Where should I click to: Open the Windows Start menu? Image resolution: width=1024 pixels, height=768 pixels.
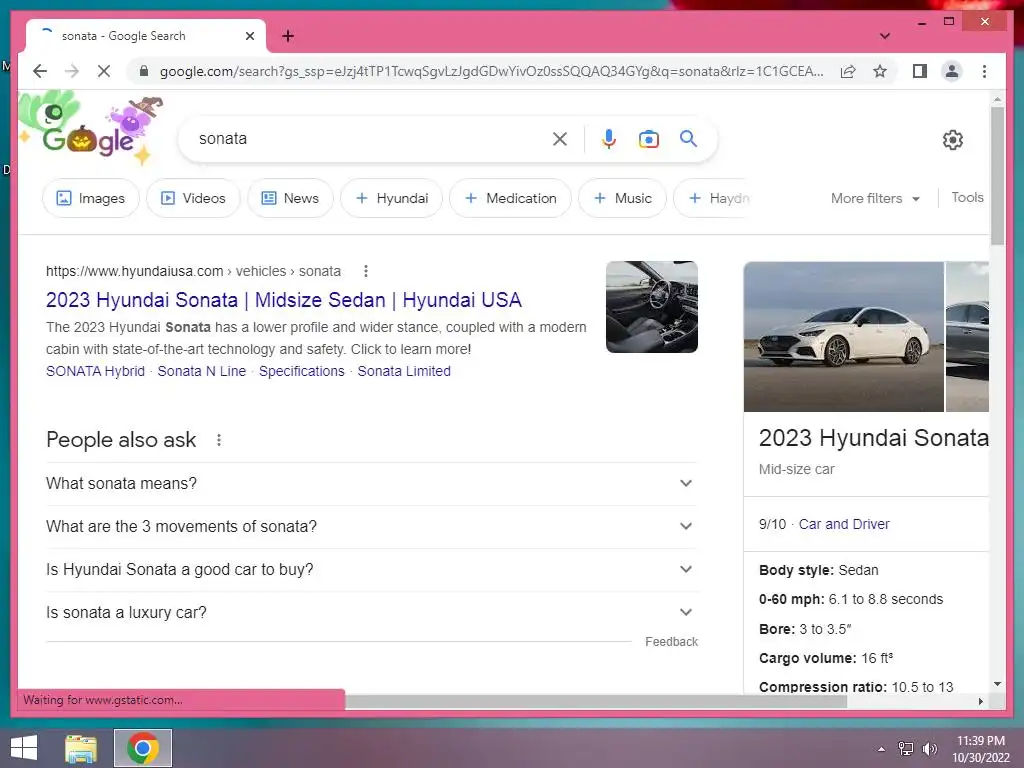pos(24,748)
